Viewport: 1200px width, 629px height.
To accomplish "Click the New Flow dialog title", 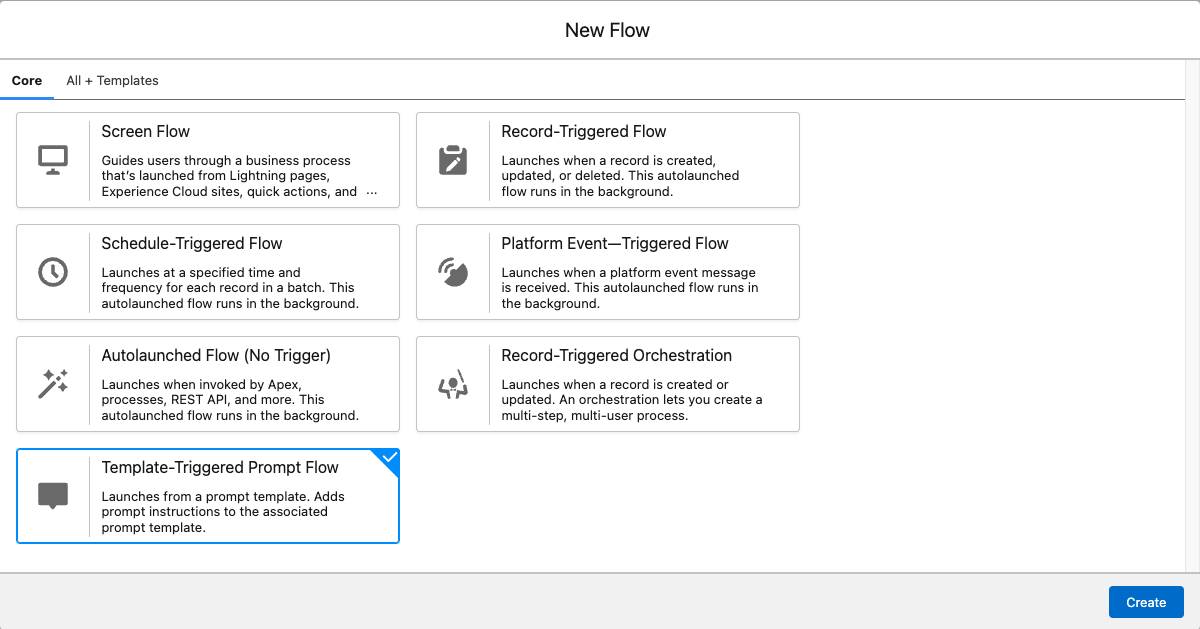I will (x=606, y=30).
